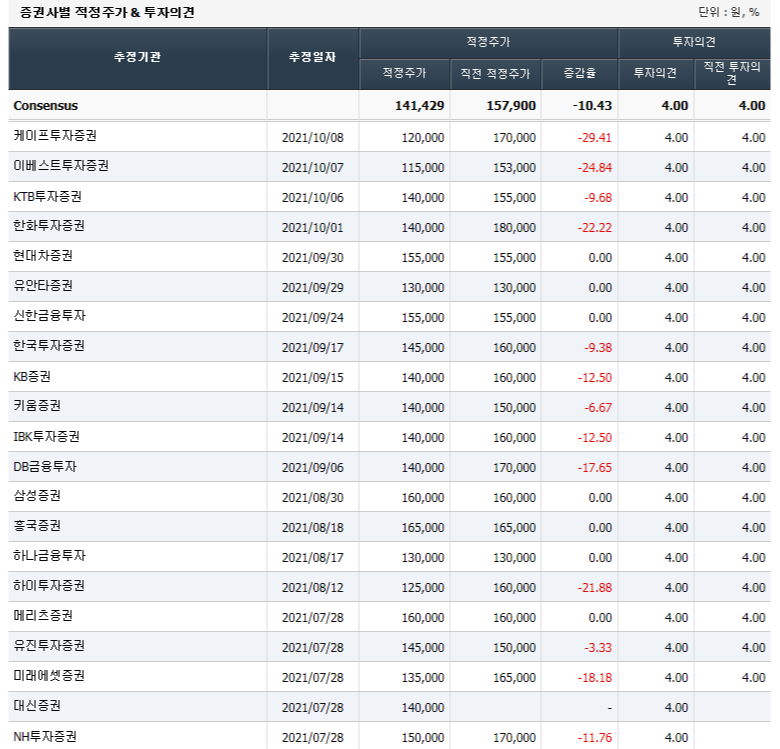Image resolution: width=780 pixels, height=749 pixels.
Task: Select date 2021/09/29
Action: pos(312,287)
